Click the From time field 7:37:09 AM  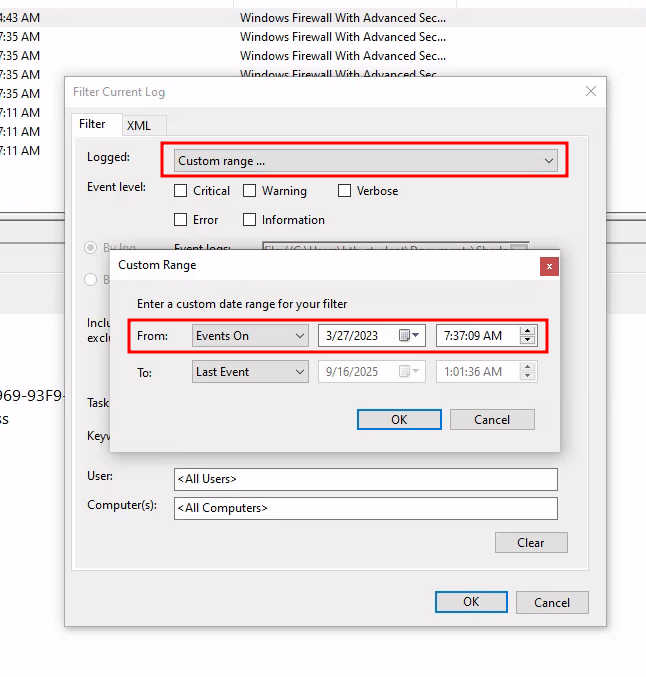coord(477,336)
